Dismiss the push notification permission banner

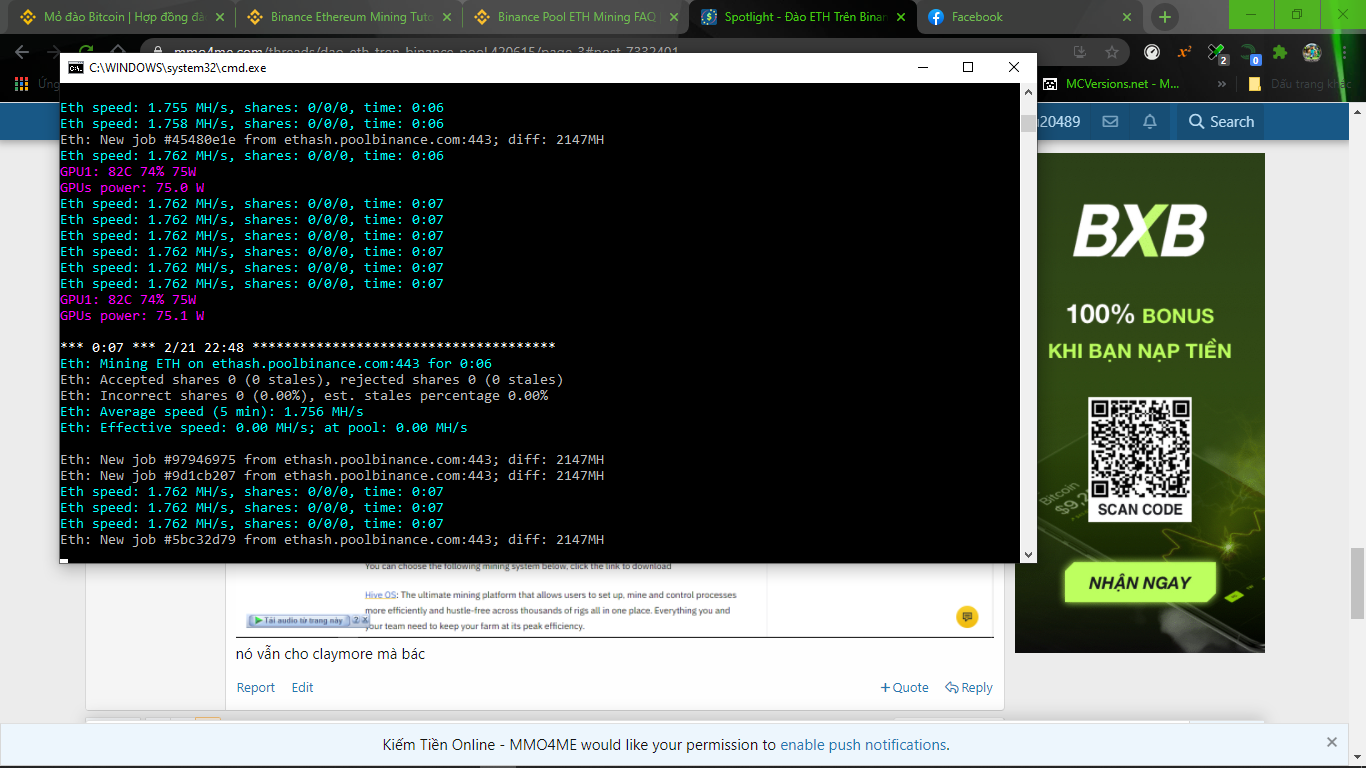(x=1331, y=742)
